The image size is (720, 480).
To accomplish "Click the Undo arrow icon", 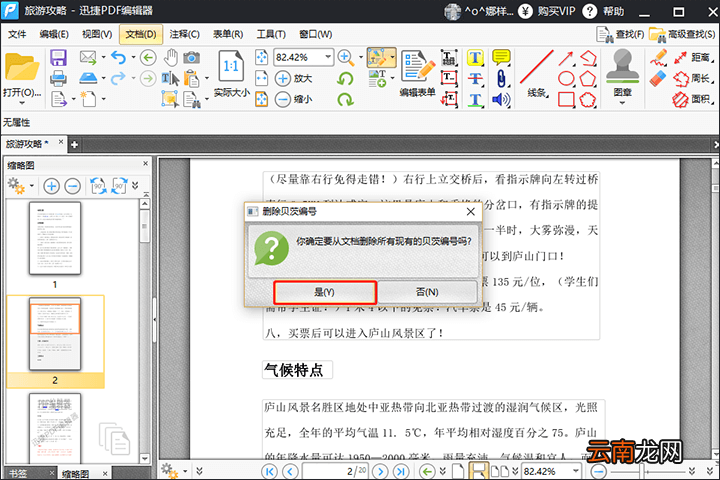I will pos(118,57).
